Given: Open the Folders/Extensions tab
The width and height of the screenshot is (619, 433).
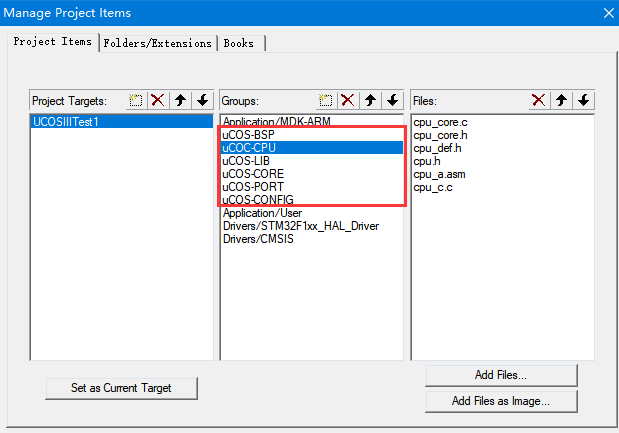Looking at the screenshot, I should [158, 43].
